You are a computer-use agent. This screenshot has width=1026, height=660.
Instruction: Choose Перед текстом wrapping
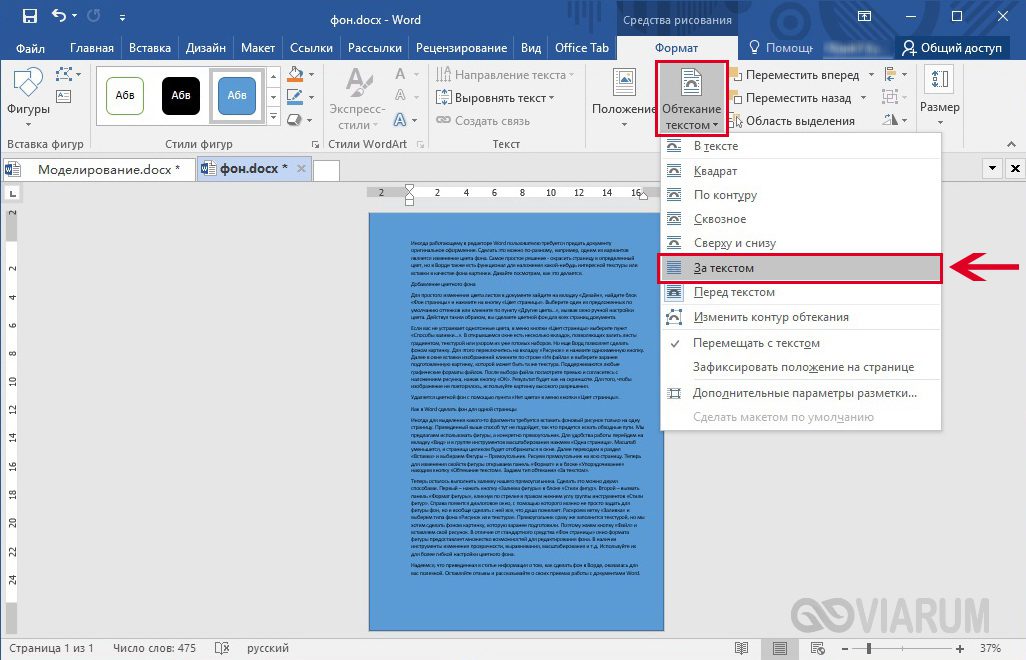point(801,292)
